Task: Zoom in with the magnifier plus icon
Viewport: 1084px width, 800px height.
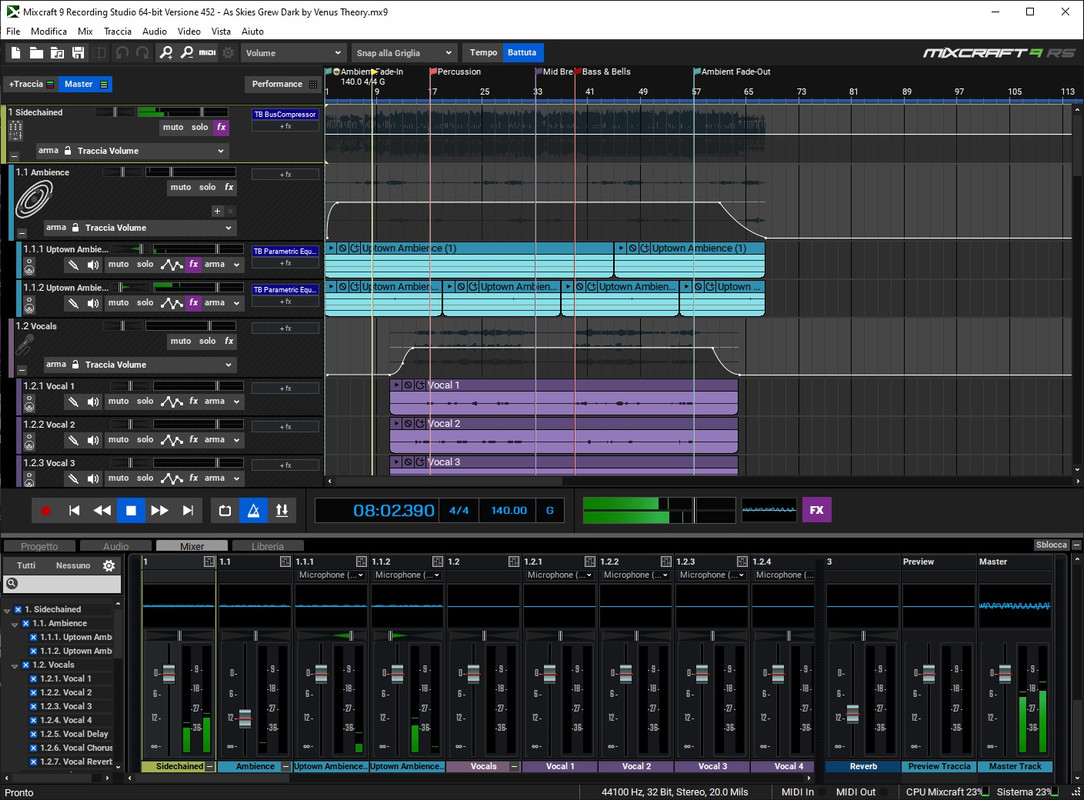Action: (167, 53)
